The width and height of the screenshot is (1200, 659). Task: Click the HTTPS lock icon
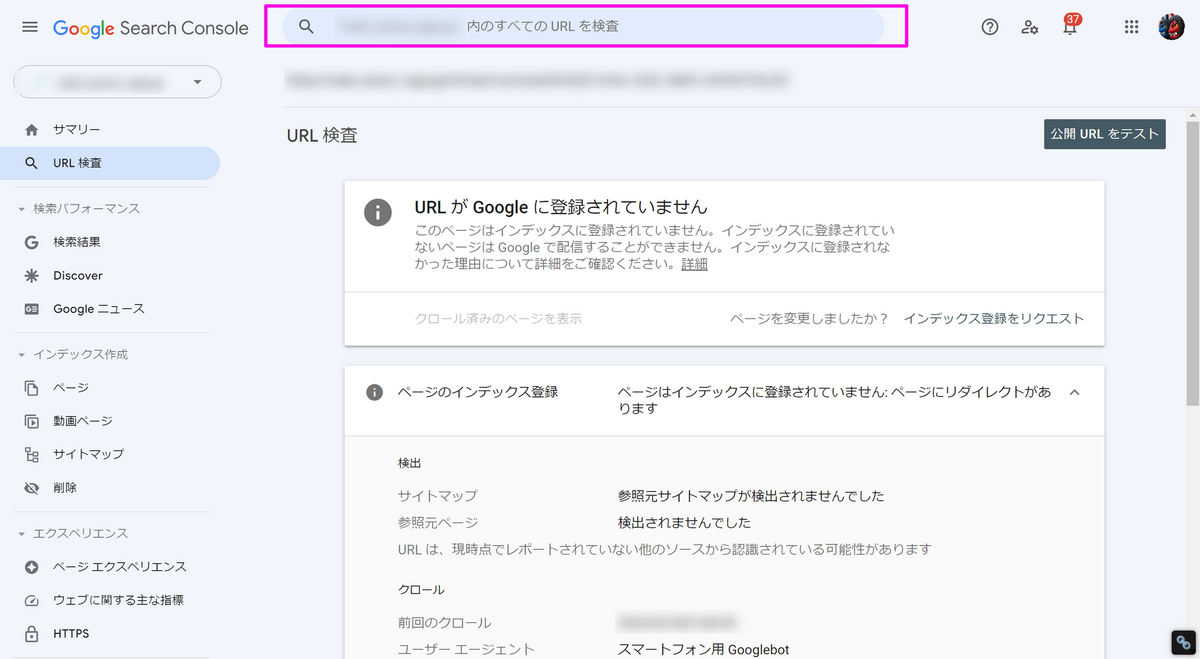pyautogui.click(x=32, y=634)
